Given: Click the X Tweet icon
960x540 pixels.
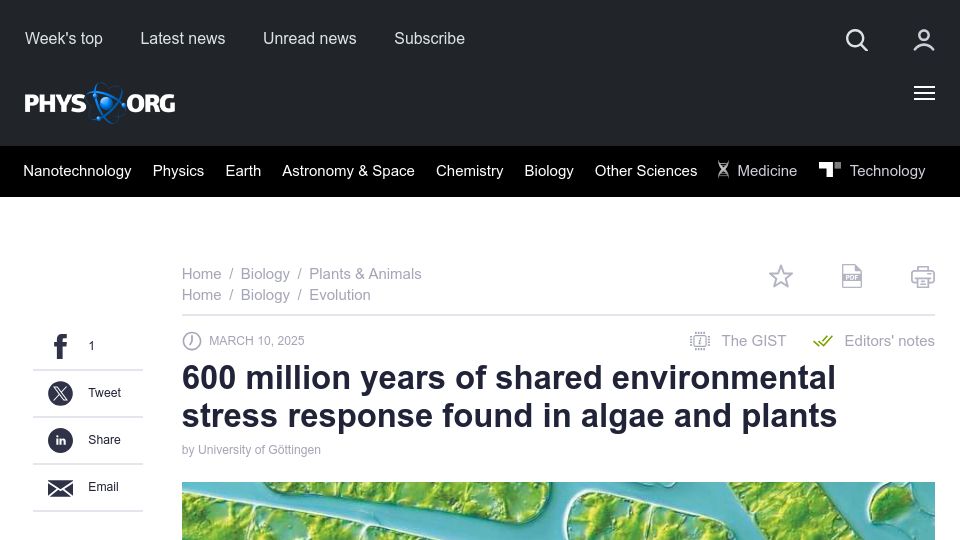Looking at the screenshot, I should point(60,393).
